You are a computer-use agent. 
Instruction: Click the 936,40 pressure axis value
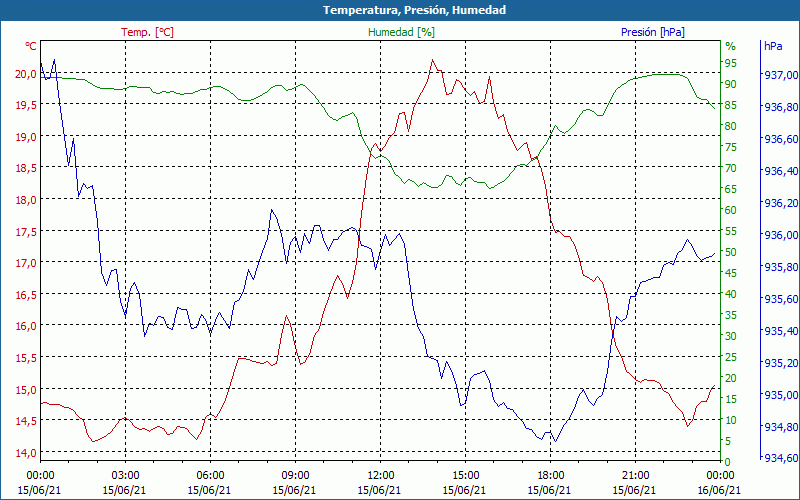(x=781, y=171)
